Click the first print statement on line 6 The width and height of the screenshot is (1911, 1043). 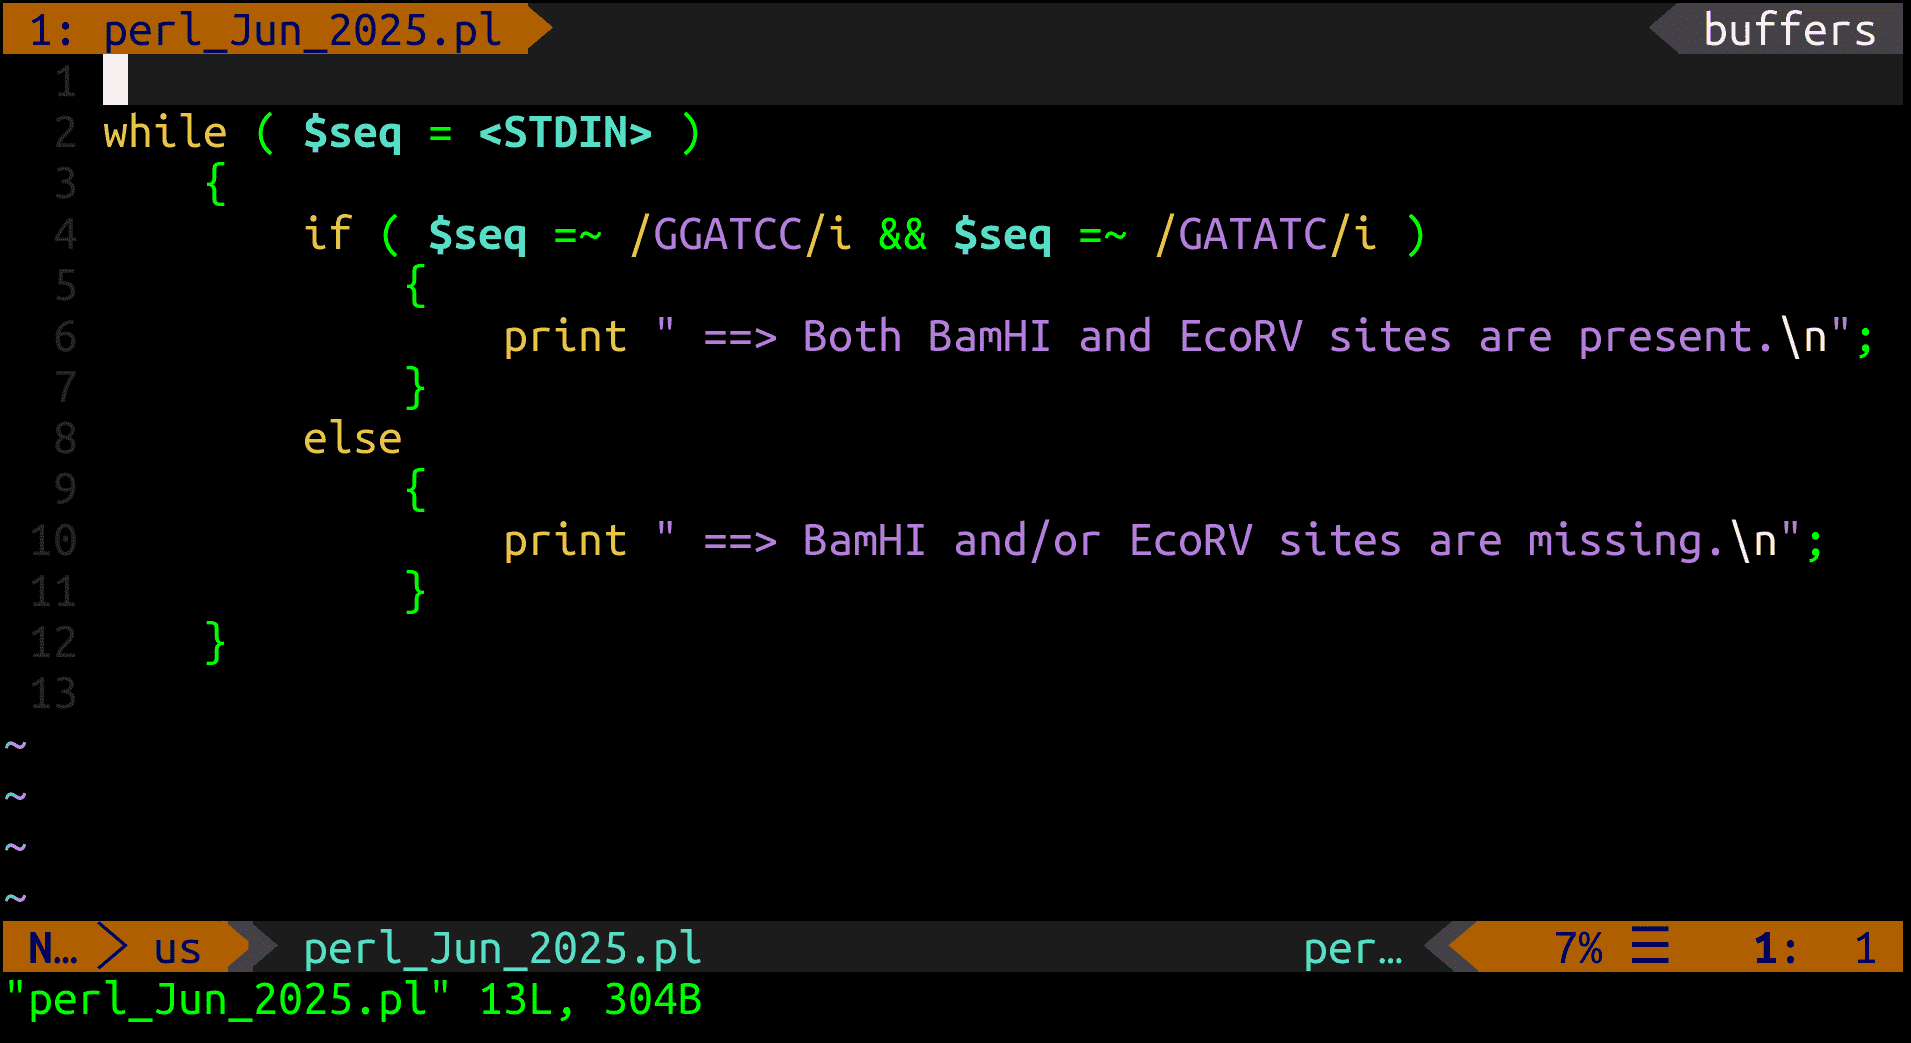(x=565, y=337)
